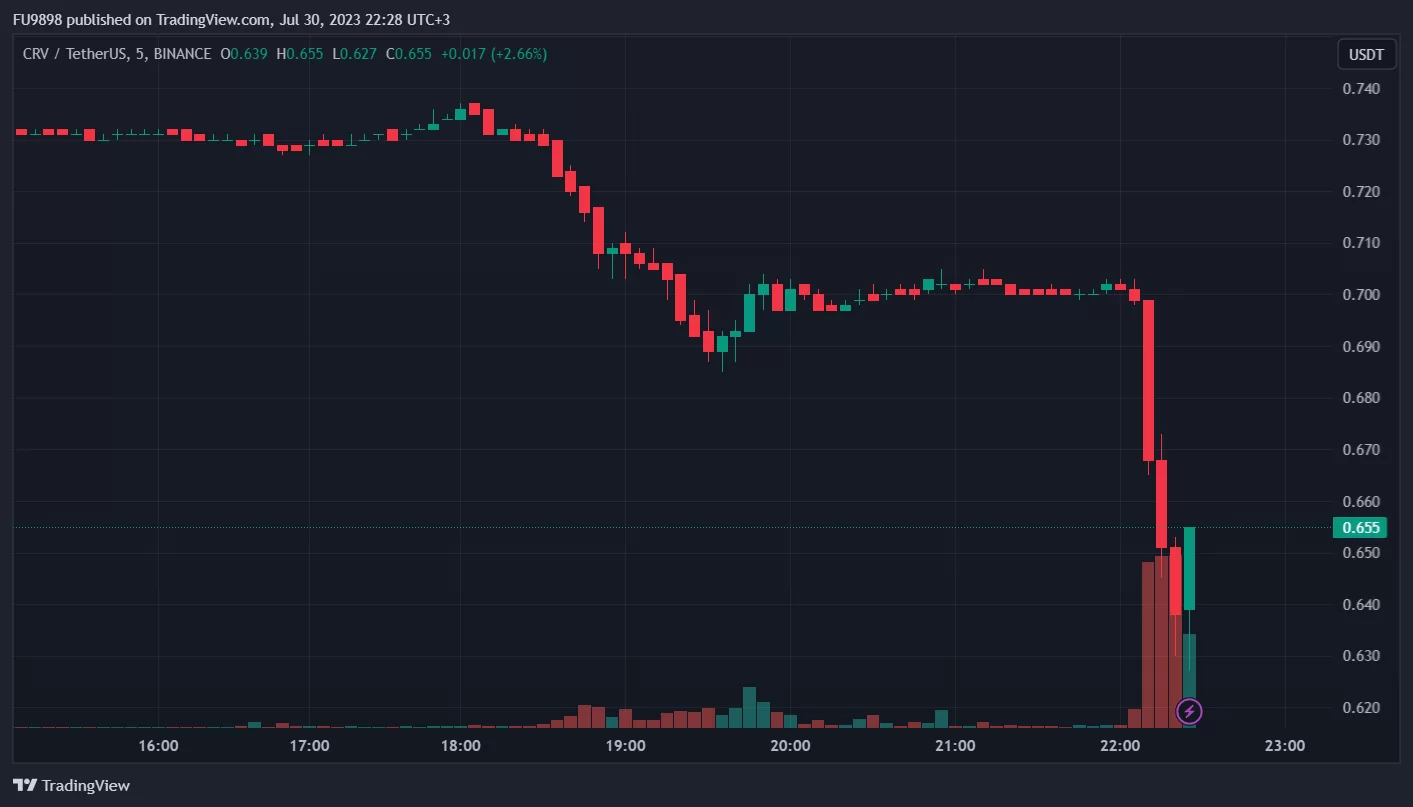Click the 23:00 time axis label
Screen dimensions: 1413x807
tap(1285, 746)
